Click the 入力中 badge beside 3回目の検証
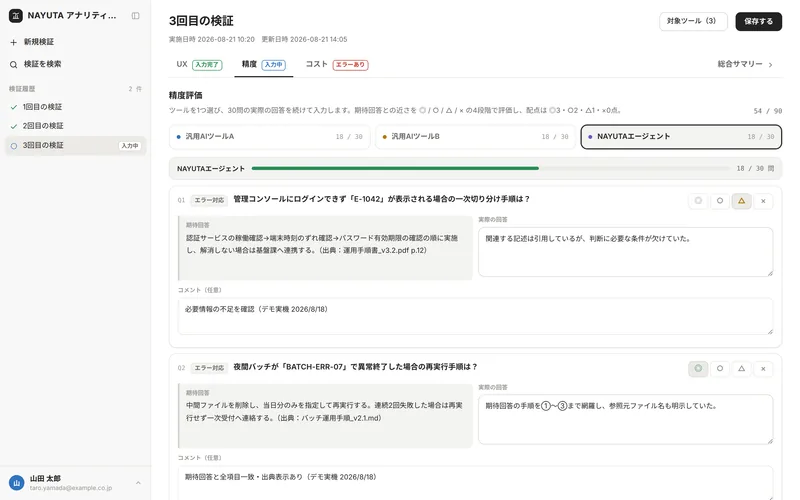Screen dimensions: 800x500 (130, 146)
